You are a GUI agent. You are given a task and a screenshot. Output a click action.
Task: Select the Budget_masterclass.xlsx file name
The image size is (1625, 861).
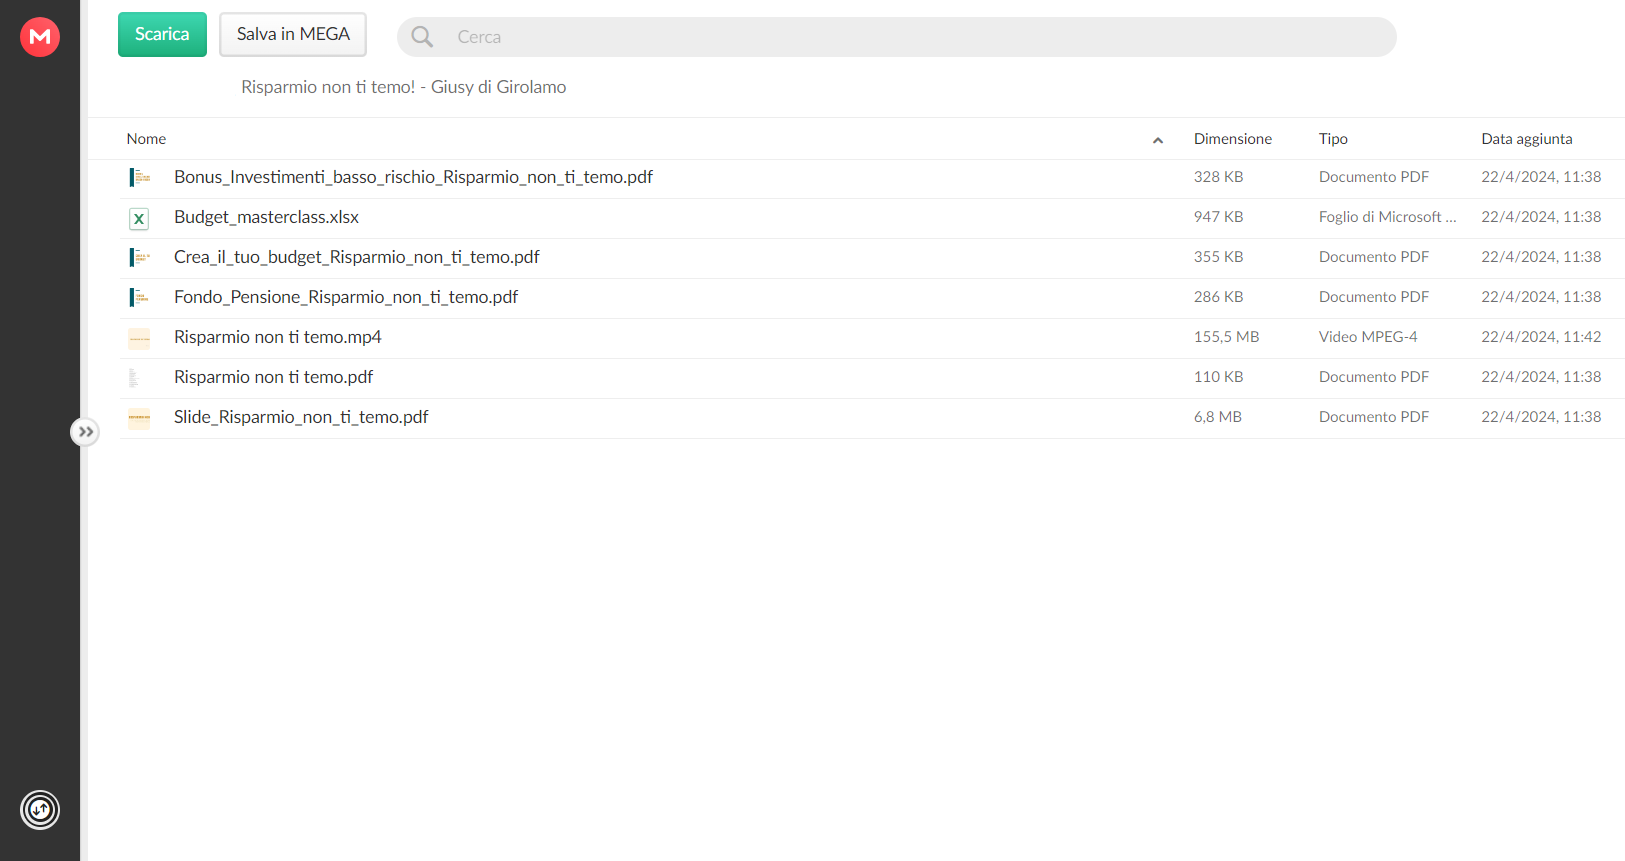266,217
